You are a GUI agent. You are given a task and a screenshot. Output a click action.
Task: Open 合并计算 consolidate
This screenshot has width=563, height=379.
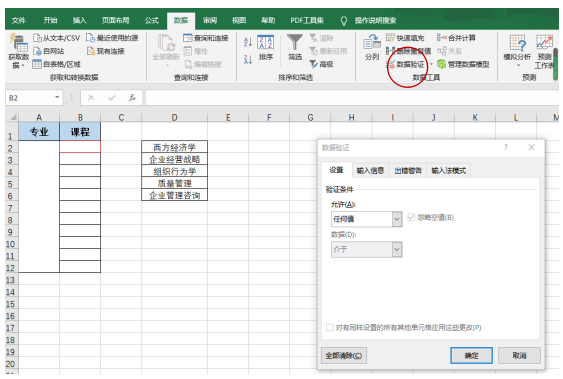[456, 38]
